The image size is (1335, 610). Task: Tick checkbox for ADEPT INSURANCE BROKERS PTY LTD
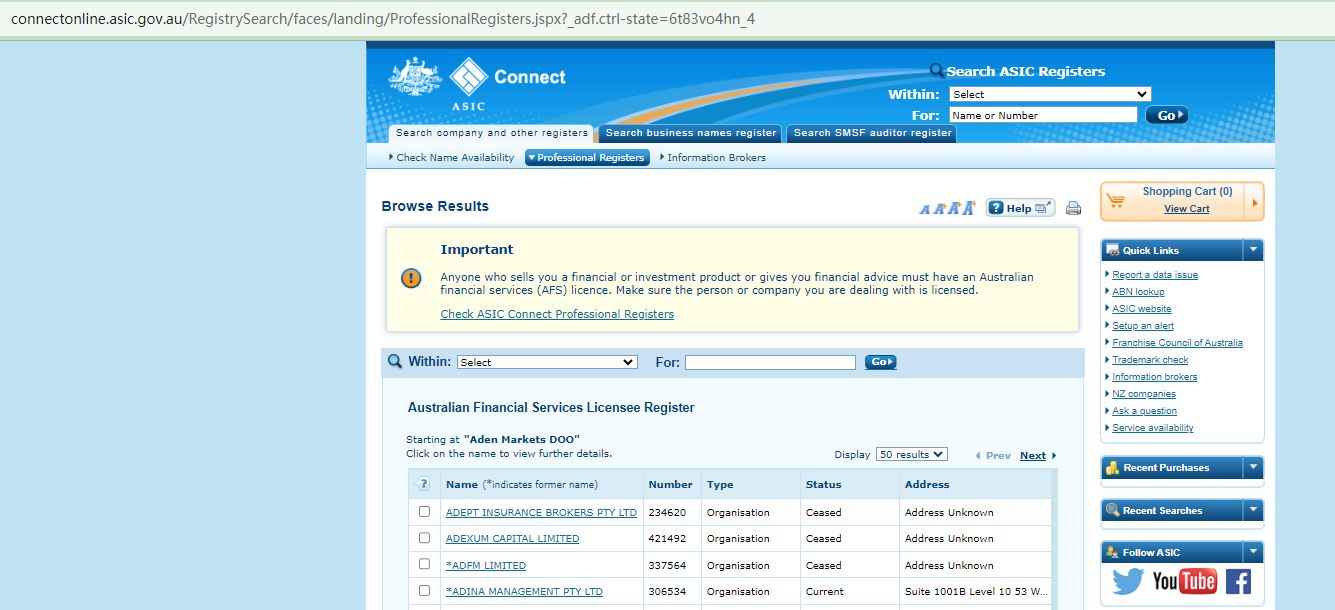[x=424, y=511]
